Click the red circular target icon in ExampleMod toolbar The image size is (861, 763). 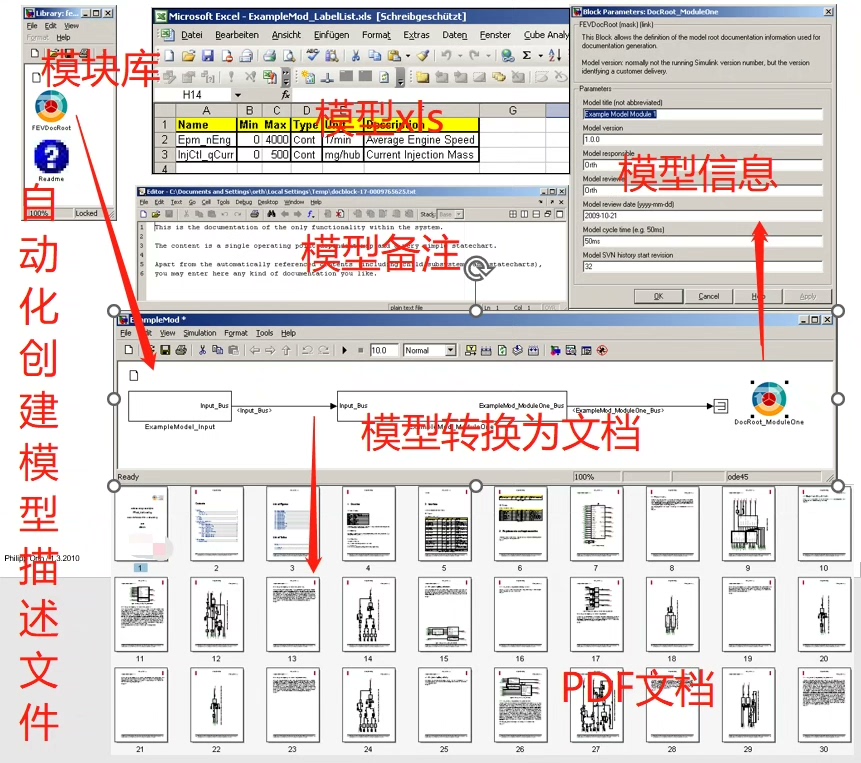[602, 350]
